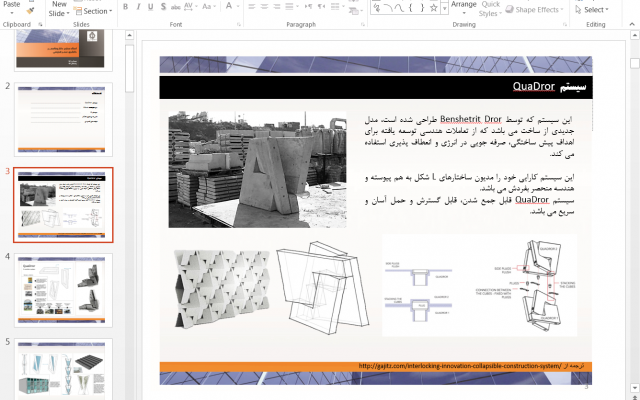
Task: Click the gajitz.com source link
Action: 460,366
